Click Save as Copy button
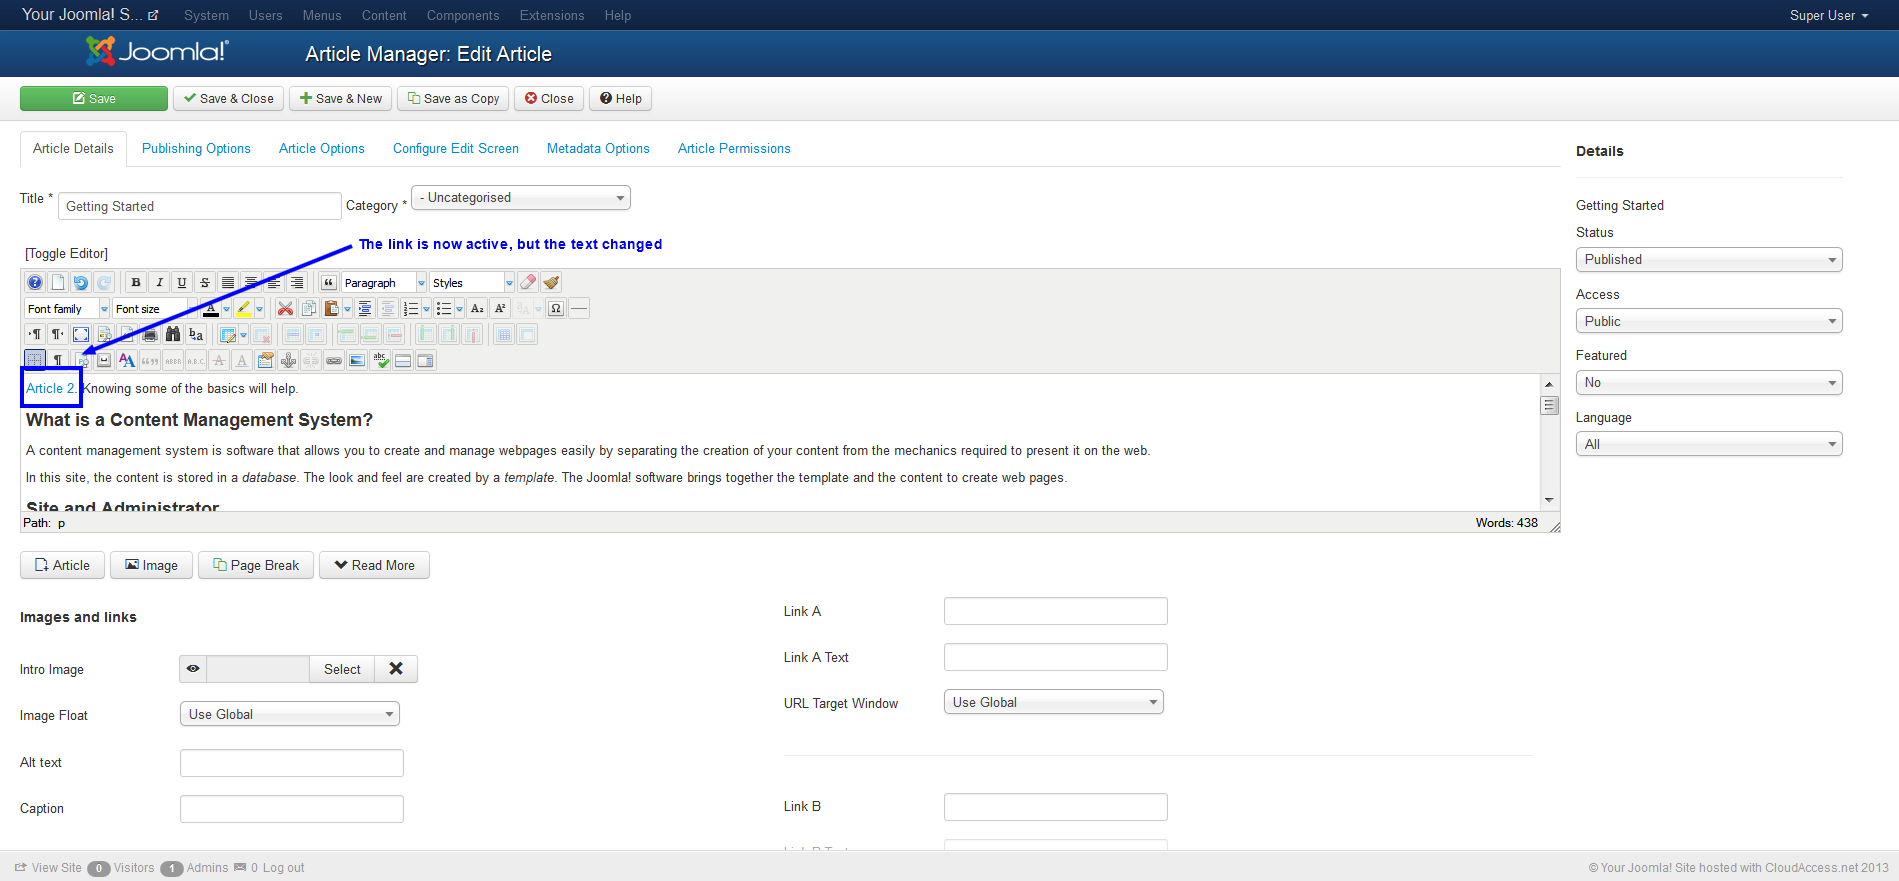1899x881 pixels. click(453, 98)
